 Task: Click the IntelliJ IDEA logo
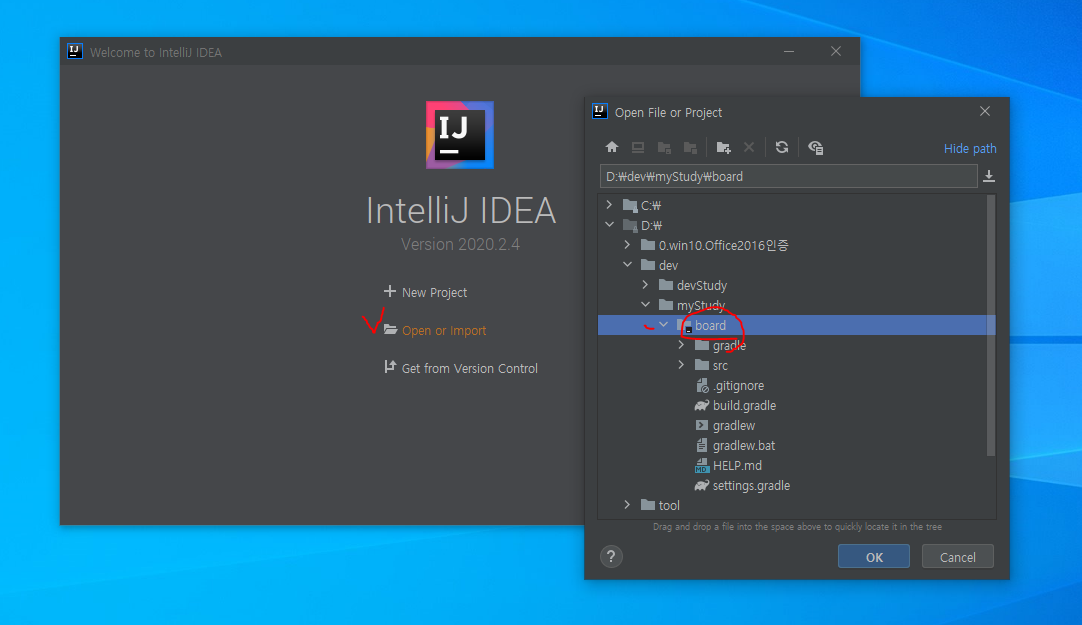pos(460,135)
